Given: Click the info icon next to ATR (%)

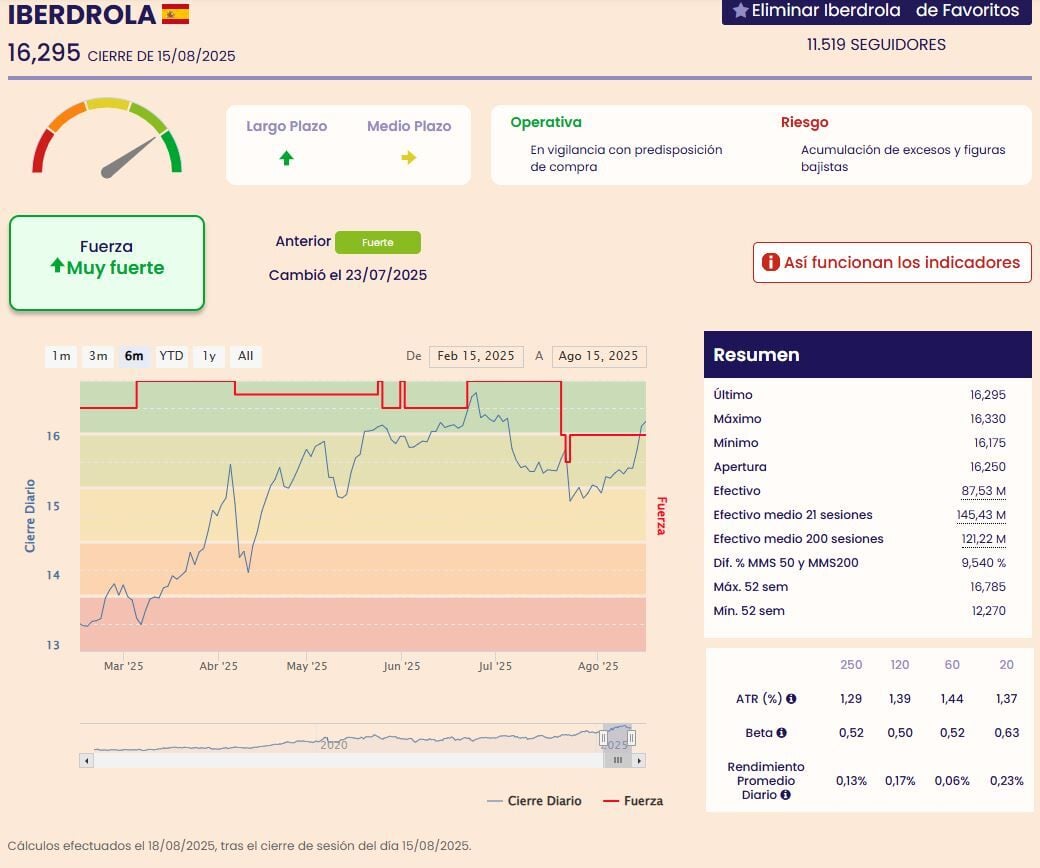Looking at the screenshot, I should [791, 699].
